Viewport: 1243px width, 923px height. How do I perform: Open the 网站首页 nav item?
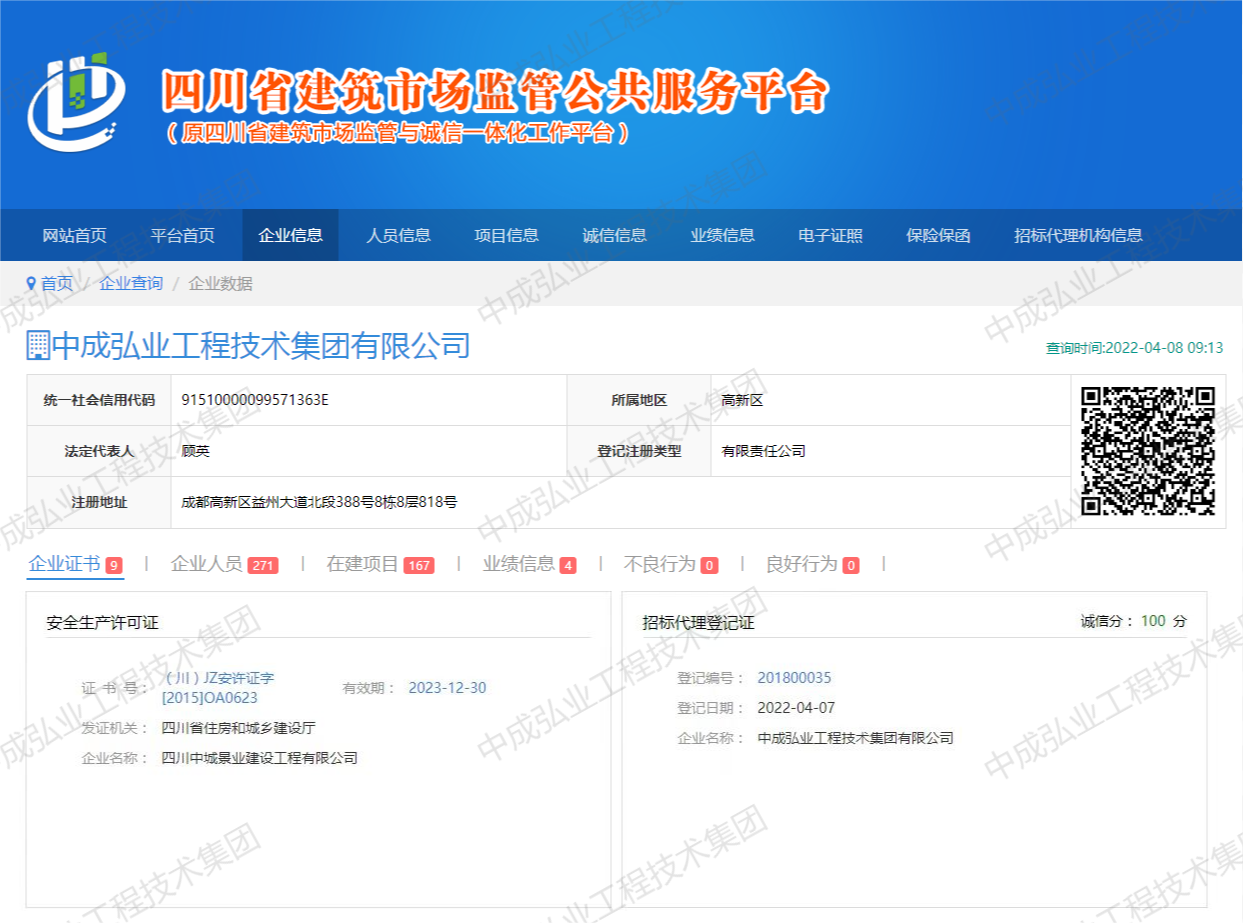tap(74, 235)
